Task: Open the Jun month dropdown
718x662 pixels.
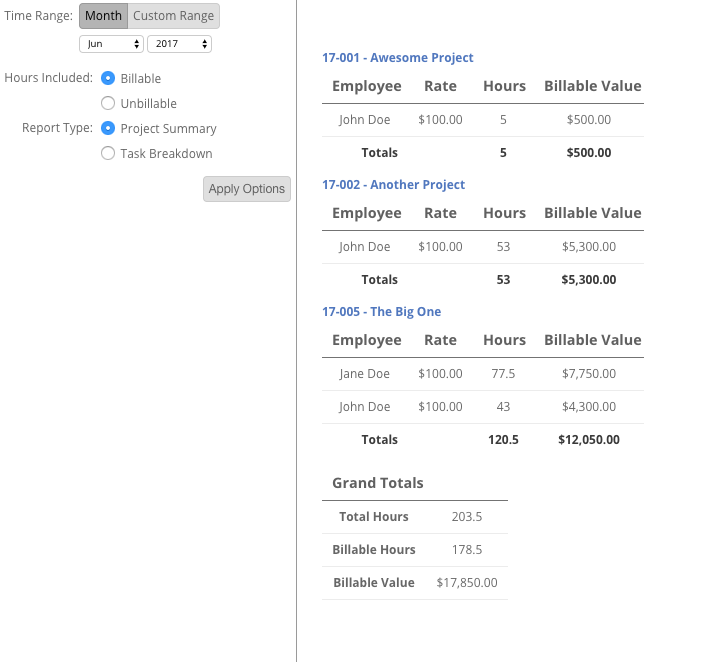Action: point(111,44)
